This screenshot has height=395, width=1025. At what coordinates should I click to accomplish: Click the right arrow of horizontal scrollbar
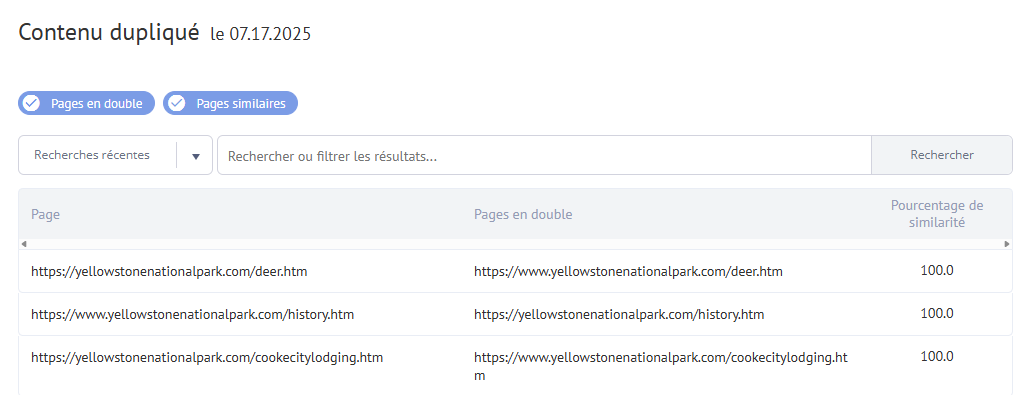point(1007,244)
